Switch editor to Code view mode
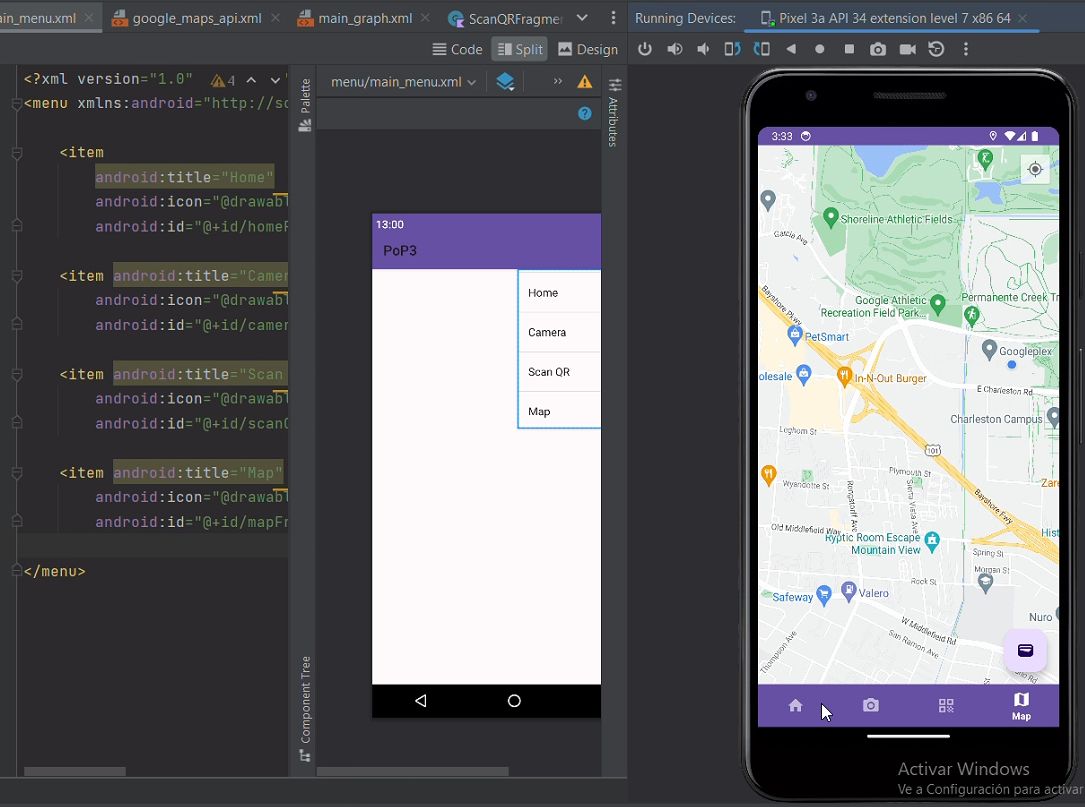This screenshot has height=807, width=1085. [x=457, y=49]
